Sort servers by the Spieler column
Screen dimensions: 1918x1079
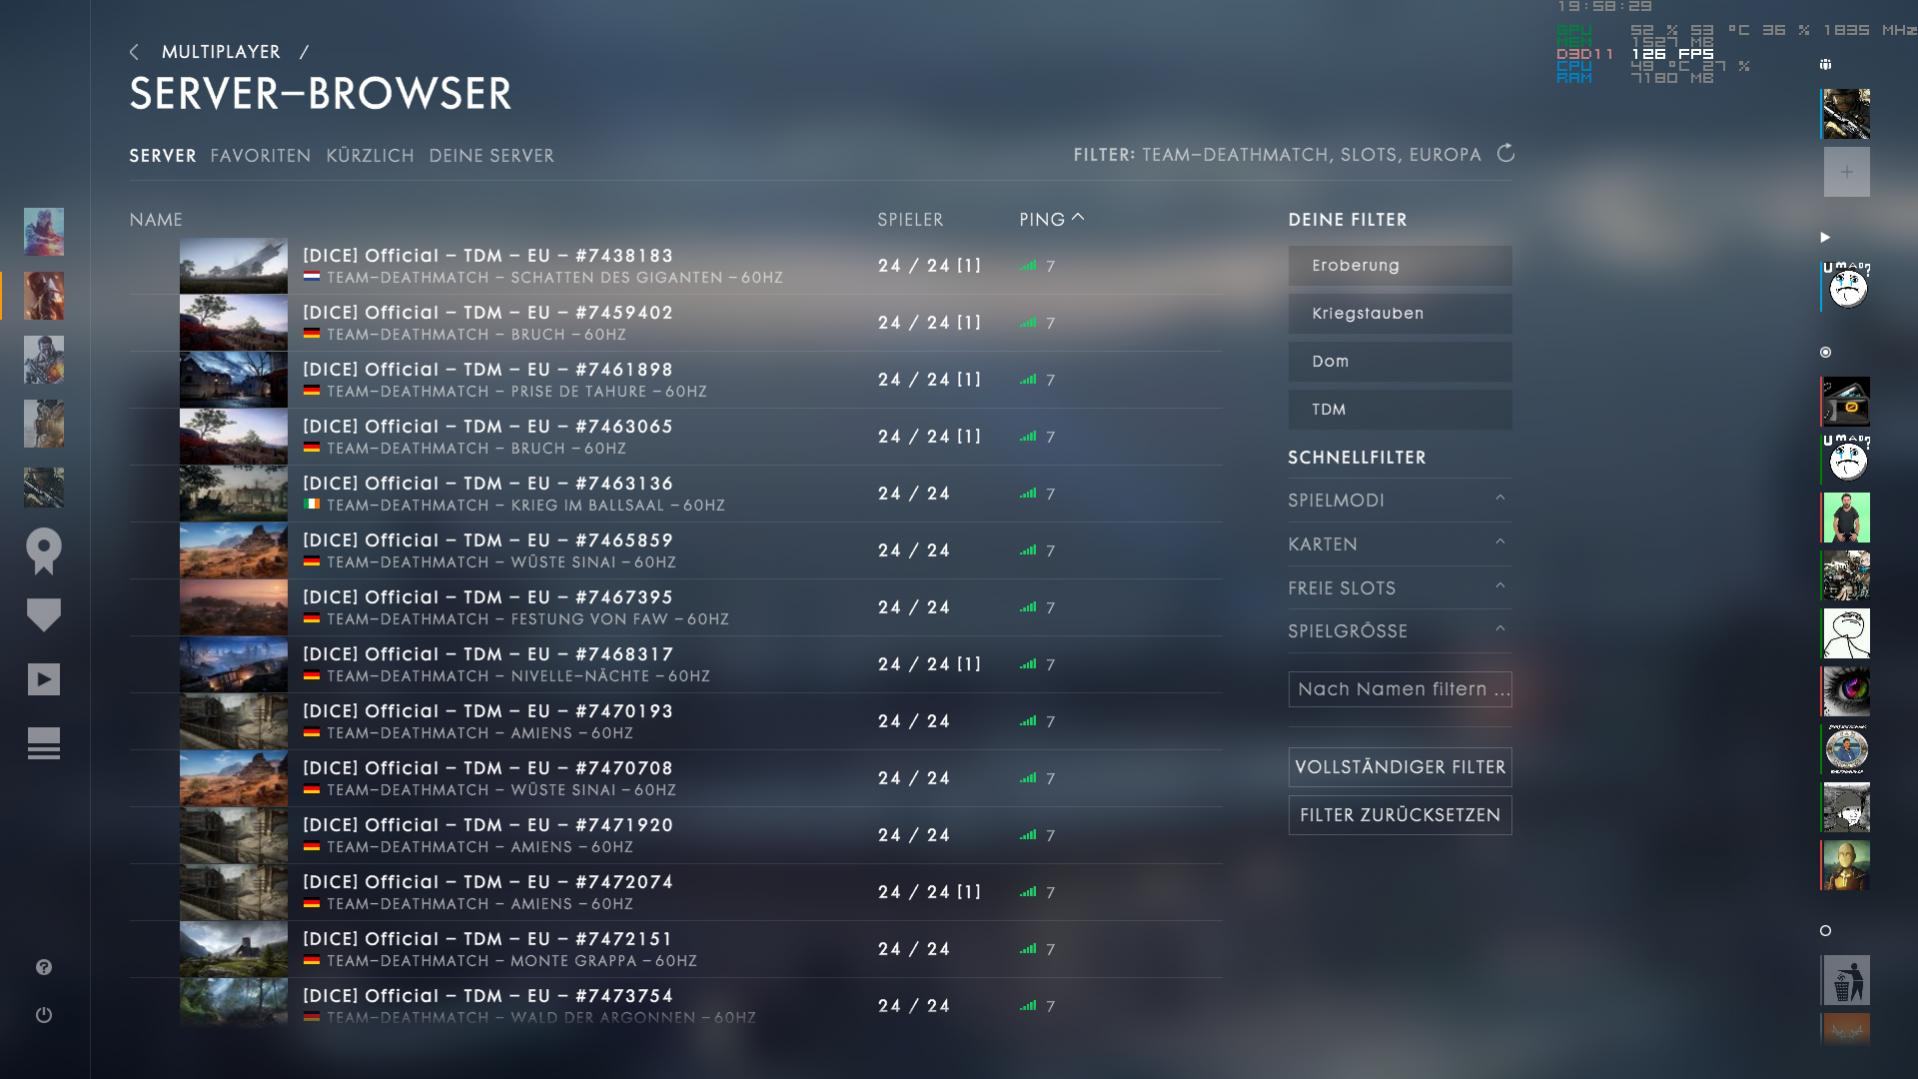tap(910, 219)
